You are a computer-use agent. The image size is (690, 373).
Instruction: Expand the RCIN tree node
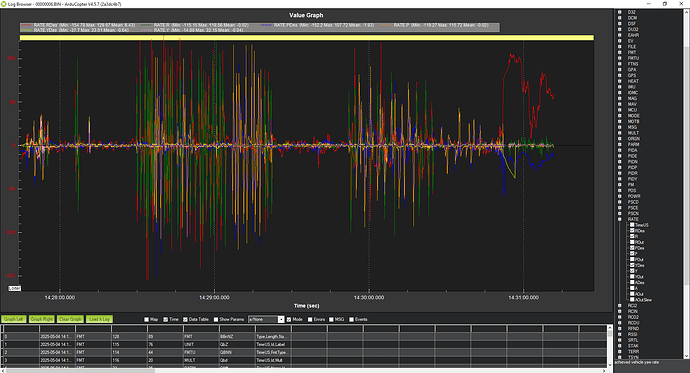click(620, 311)
